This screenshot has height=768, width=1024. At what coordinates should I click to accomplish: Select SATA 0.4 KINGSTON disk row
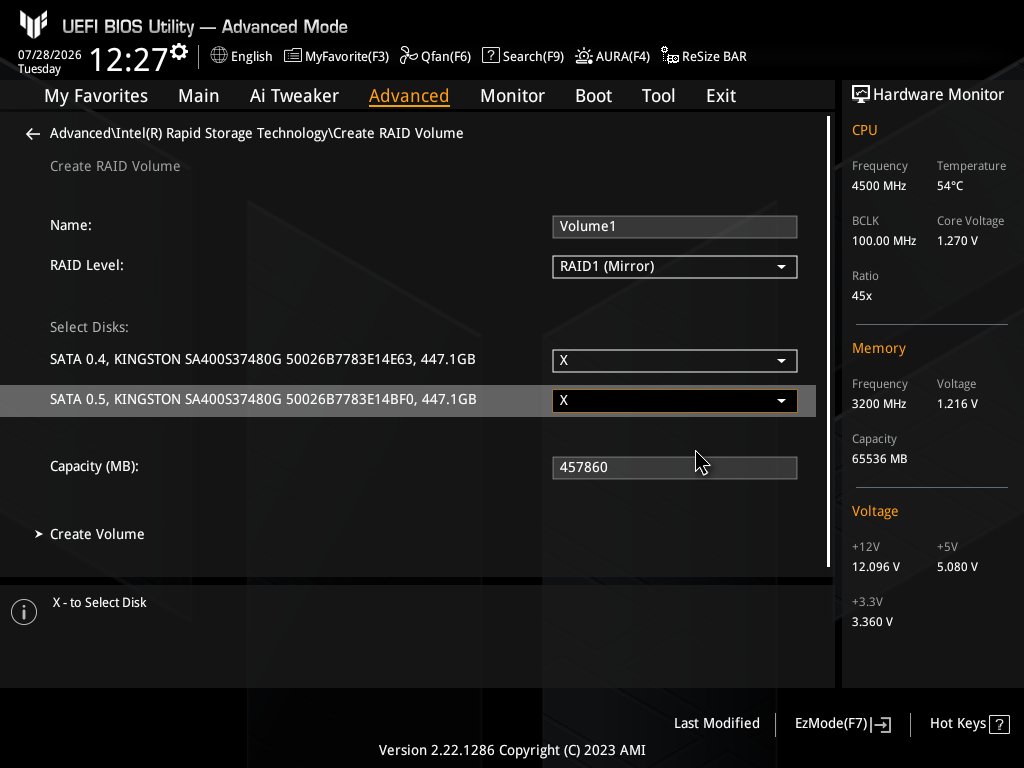point(263,360)
